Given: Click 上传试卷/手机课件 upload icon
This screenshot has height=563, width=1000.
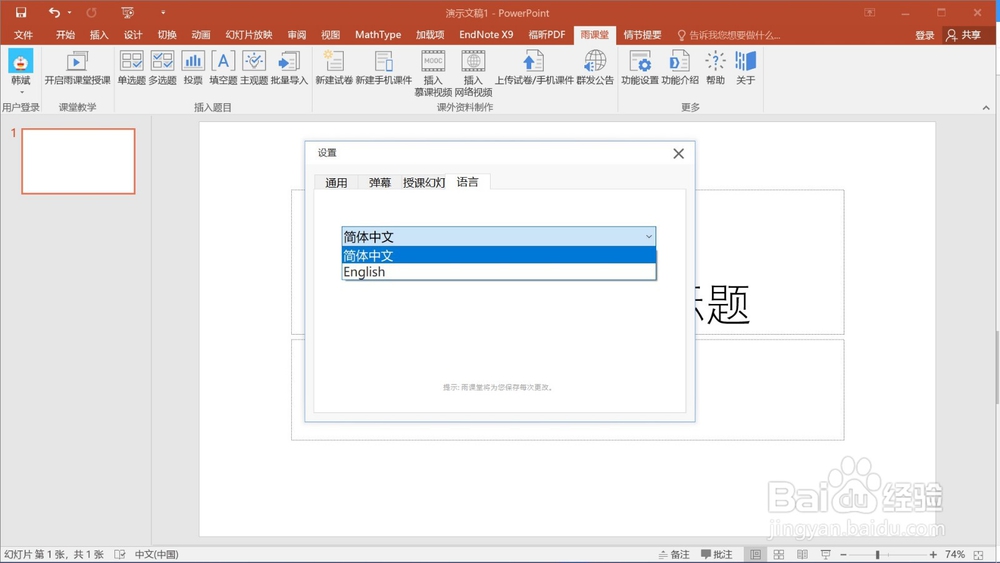Looking at the screenshot, I should pyautogui.click(x=533, y=62).
